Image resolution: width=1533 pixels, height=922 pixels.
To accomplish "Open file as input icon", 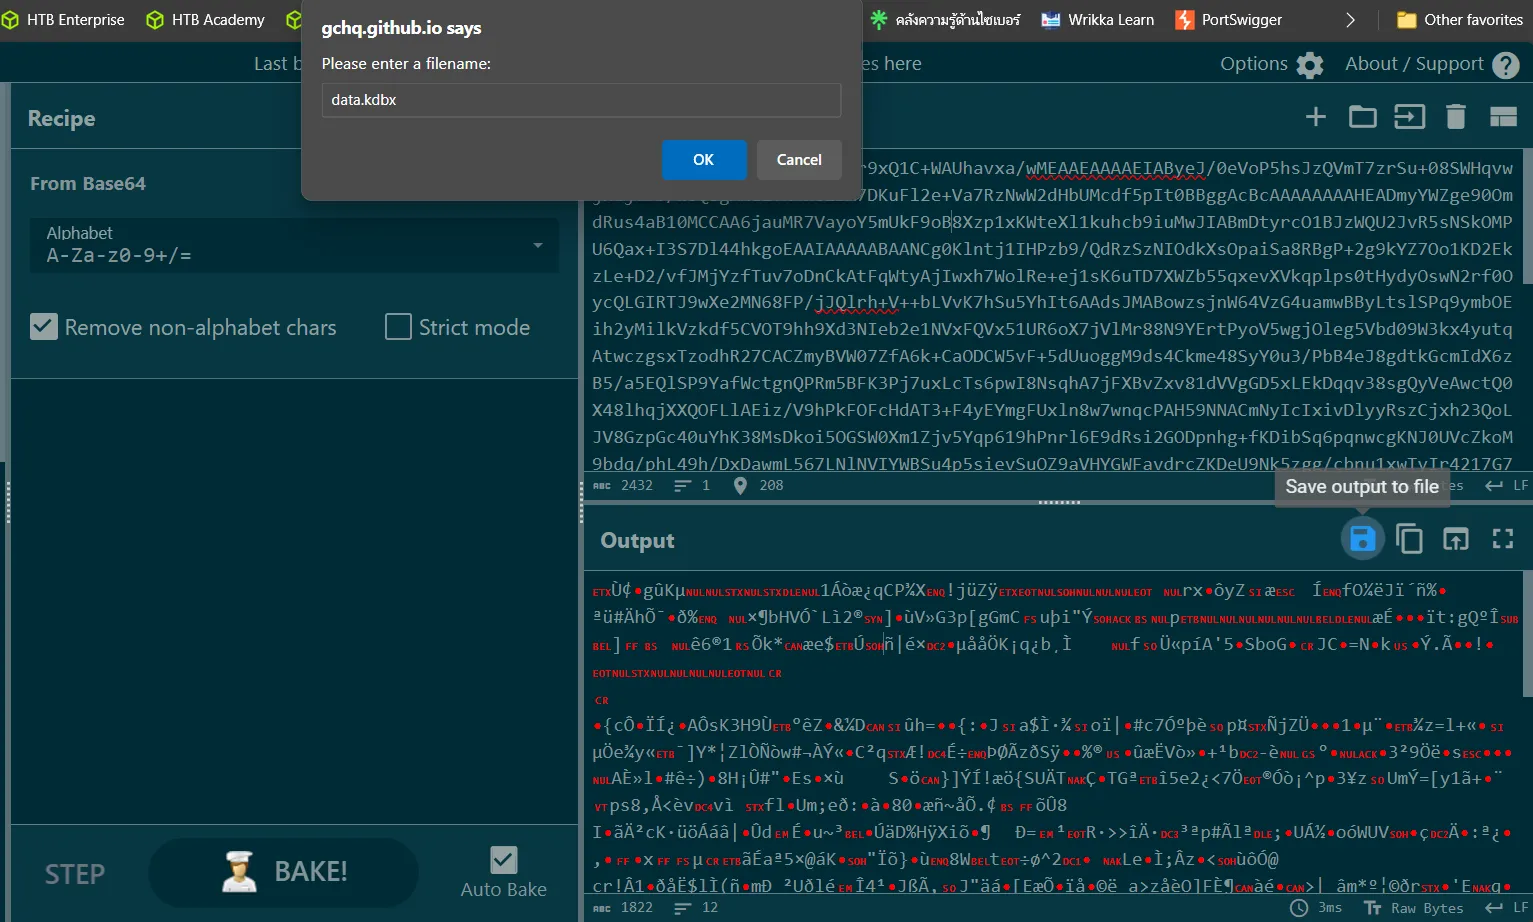I will (1409, 117).
